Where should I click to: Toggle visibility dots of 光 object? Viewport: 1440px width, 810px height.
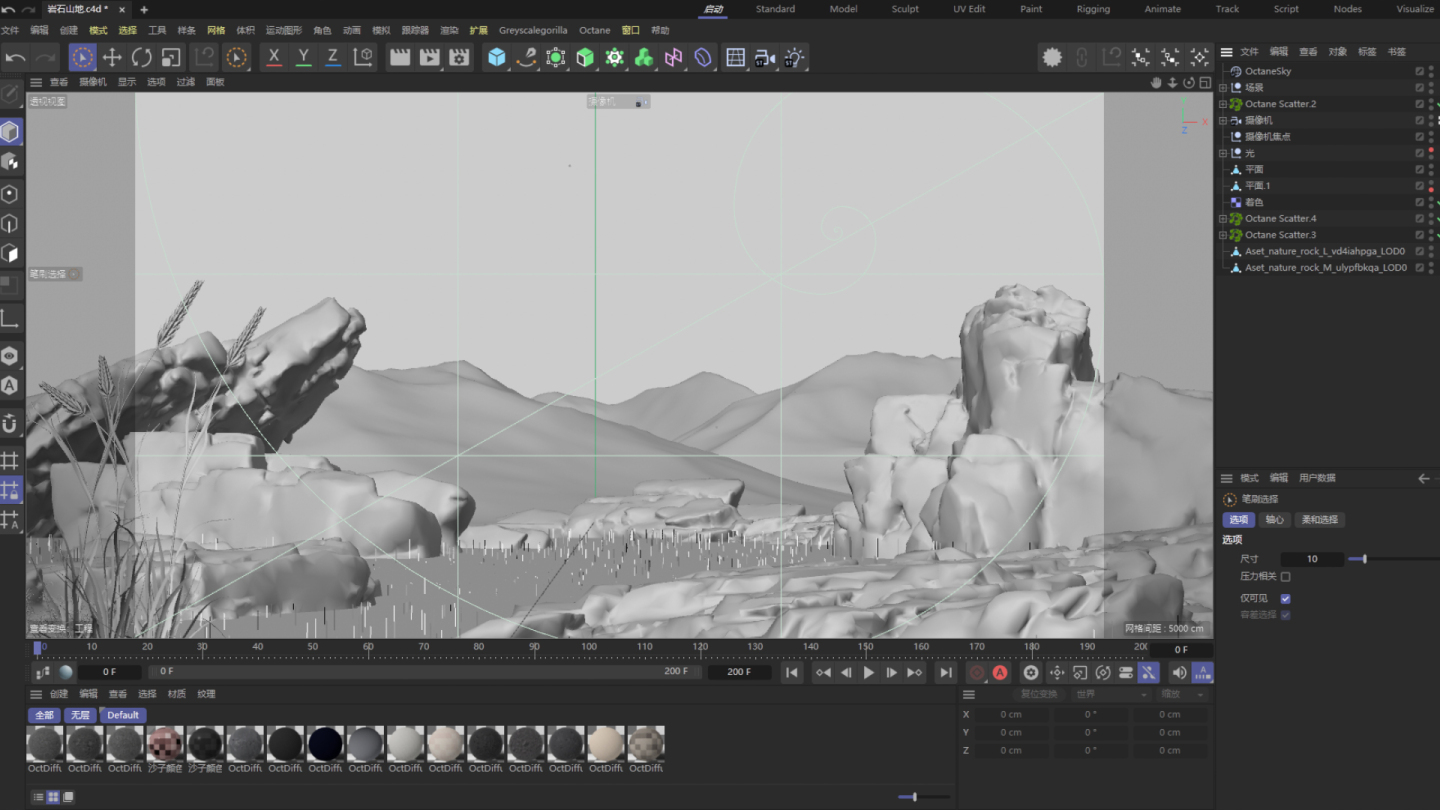tap(1431, 153)
